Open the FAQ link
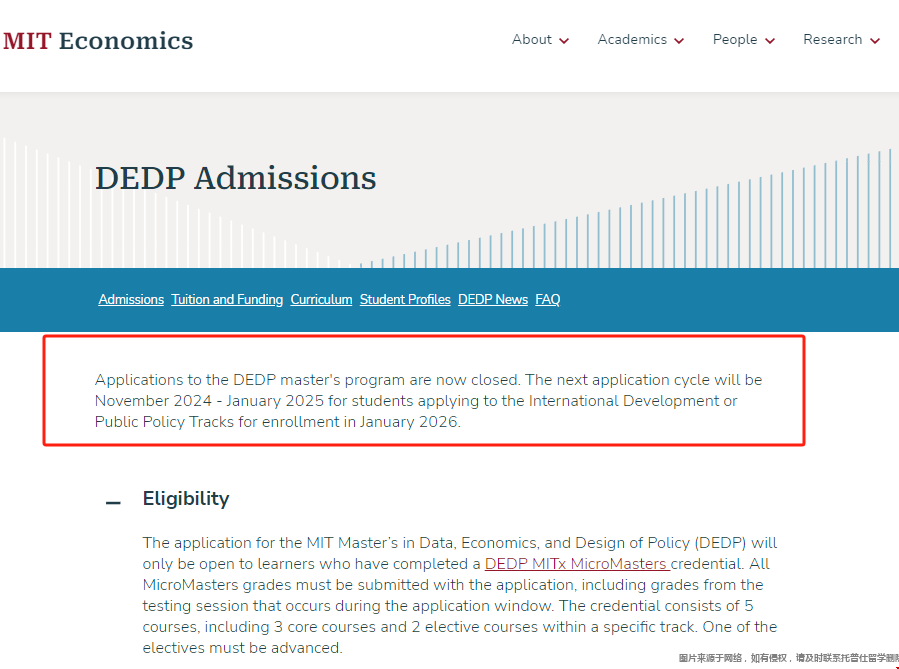Screen dimensions: 899x669 pyautogui.click(x=548, y=299)
